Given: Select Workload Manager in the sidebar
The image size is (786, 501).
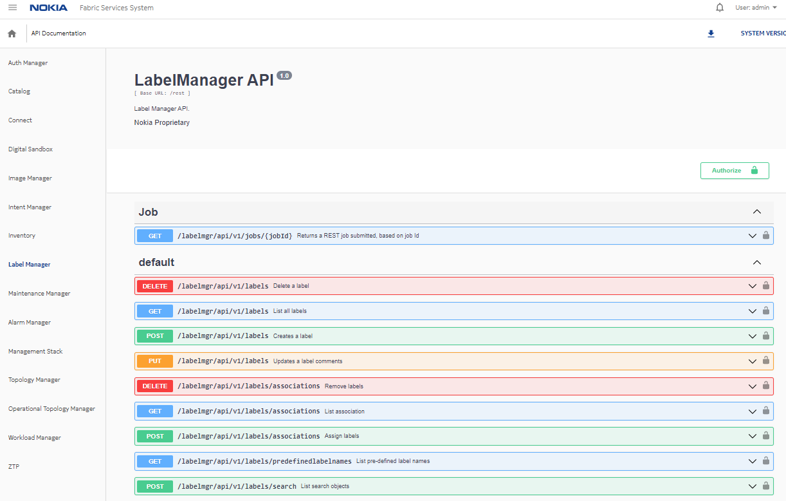Looking at the screenshot, I should 34,438.
